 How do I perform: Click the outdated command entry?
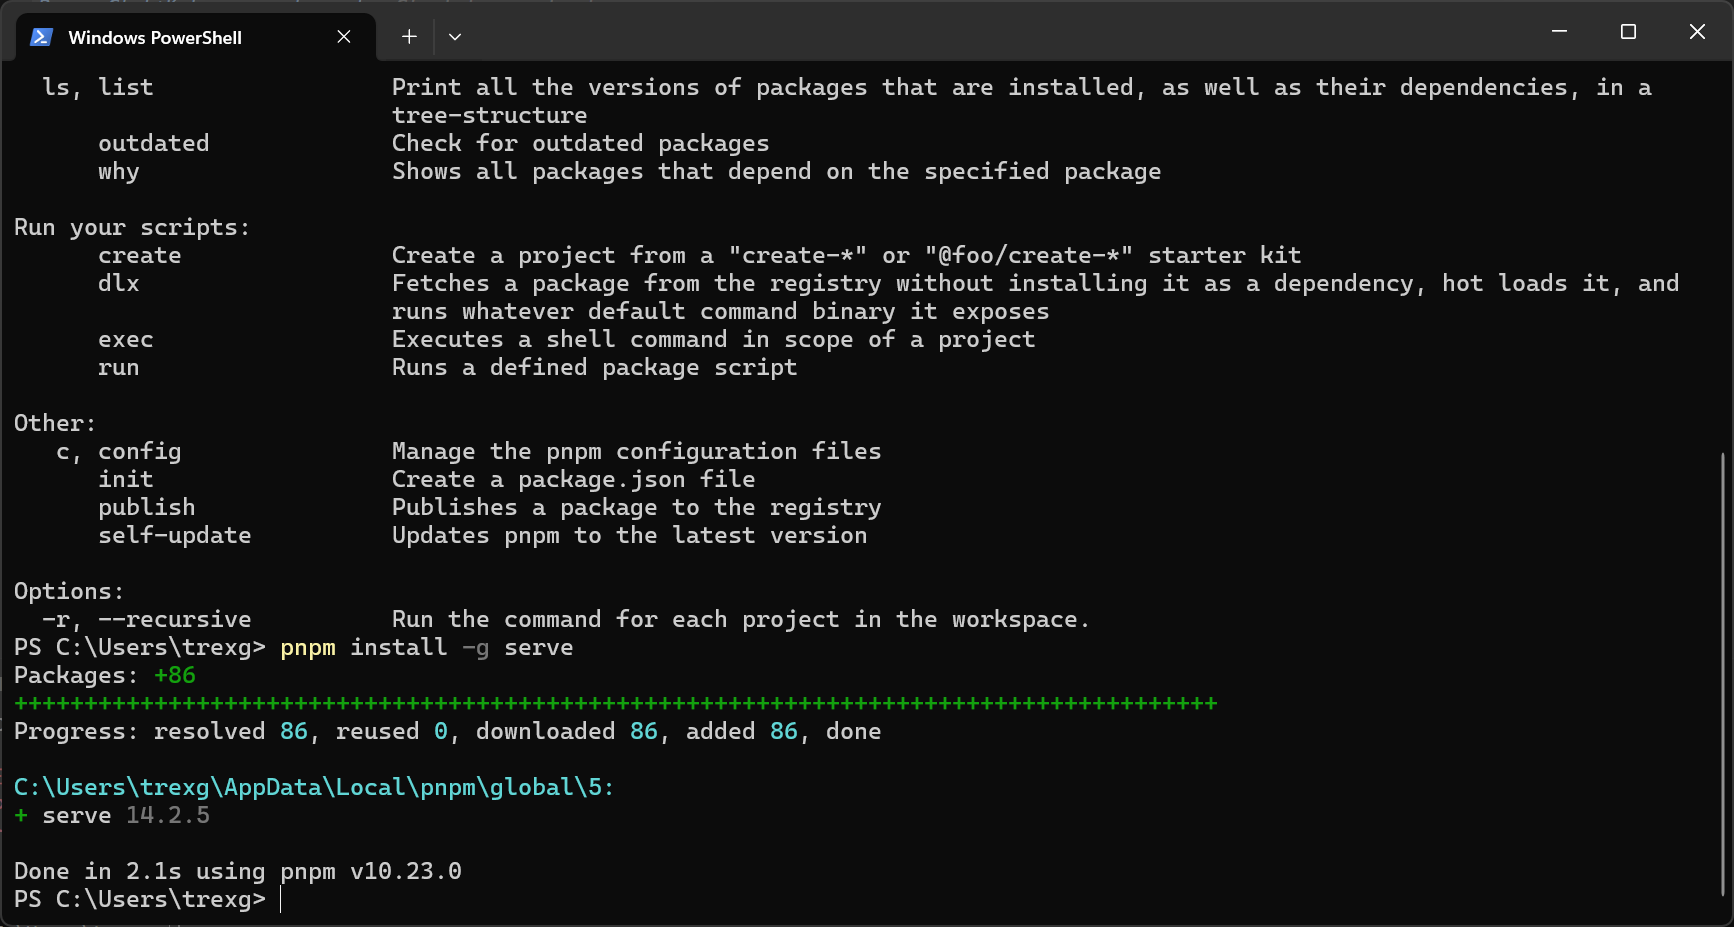point(153,144)
